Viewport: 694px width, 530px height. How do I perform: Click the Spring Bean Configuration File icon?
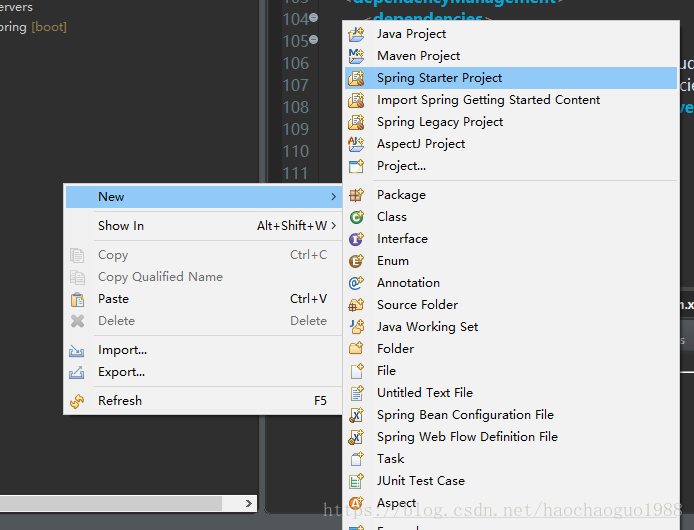pyautogui.click(x=356, y=415)
